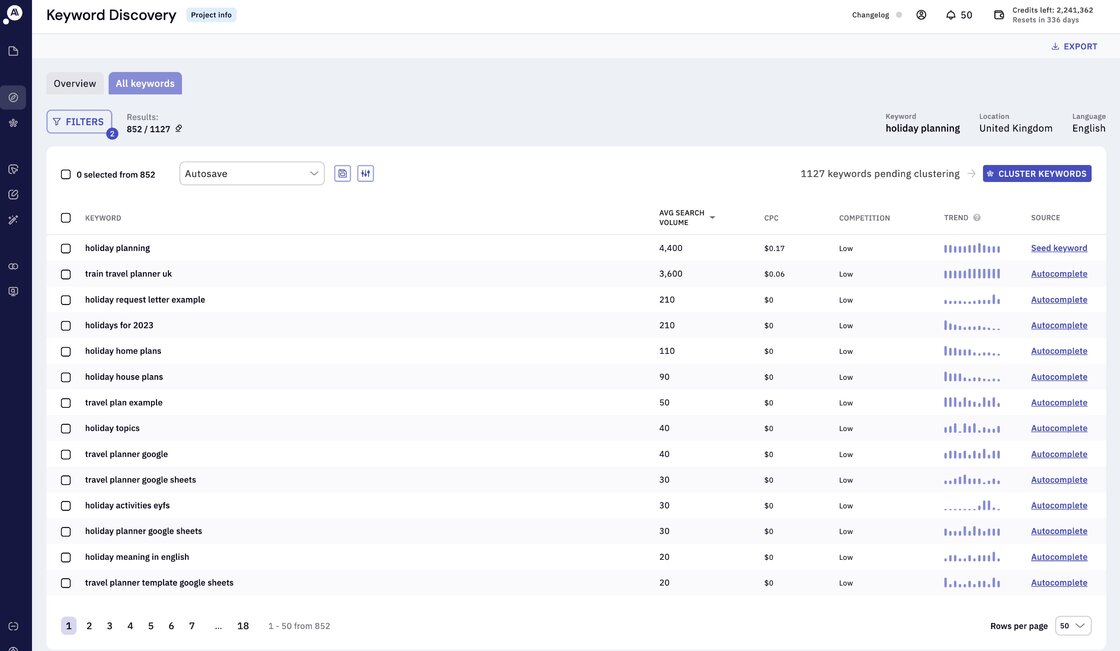
Task: Click the COMPETITION column header
Action: 864,218
